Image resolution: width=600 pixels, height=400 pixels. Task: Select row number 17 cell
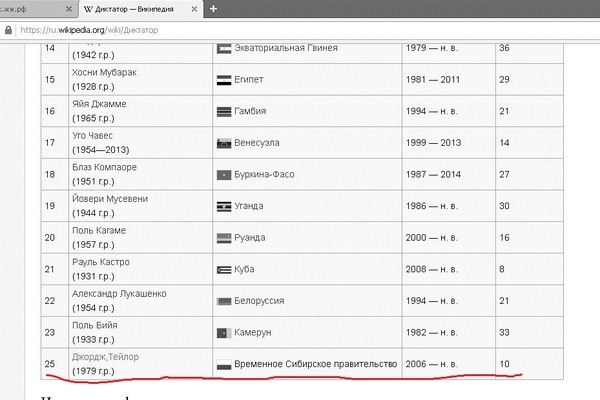55,143
